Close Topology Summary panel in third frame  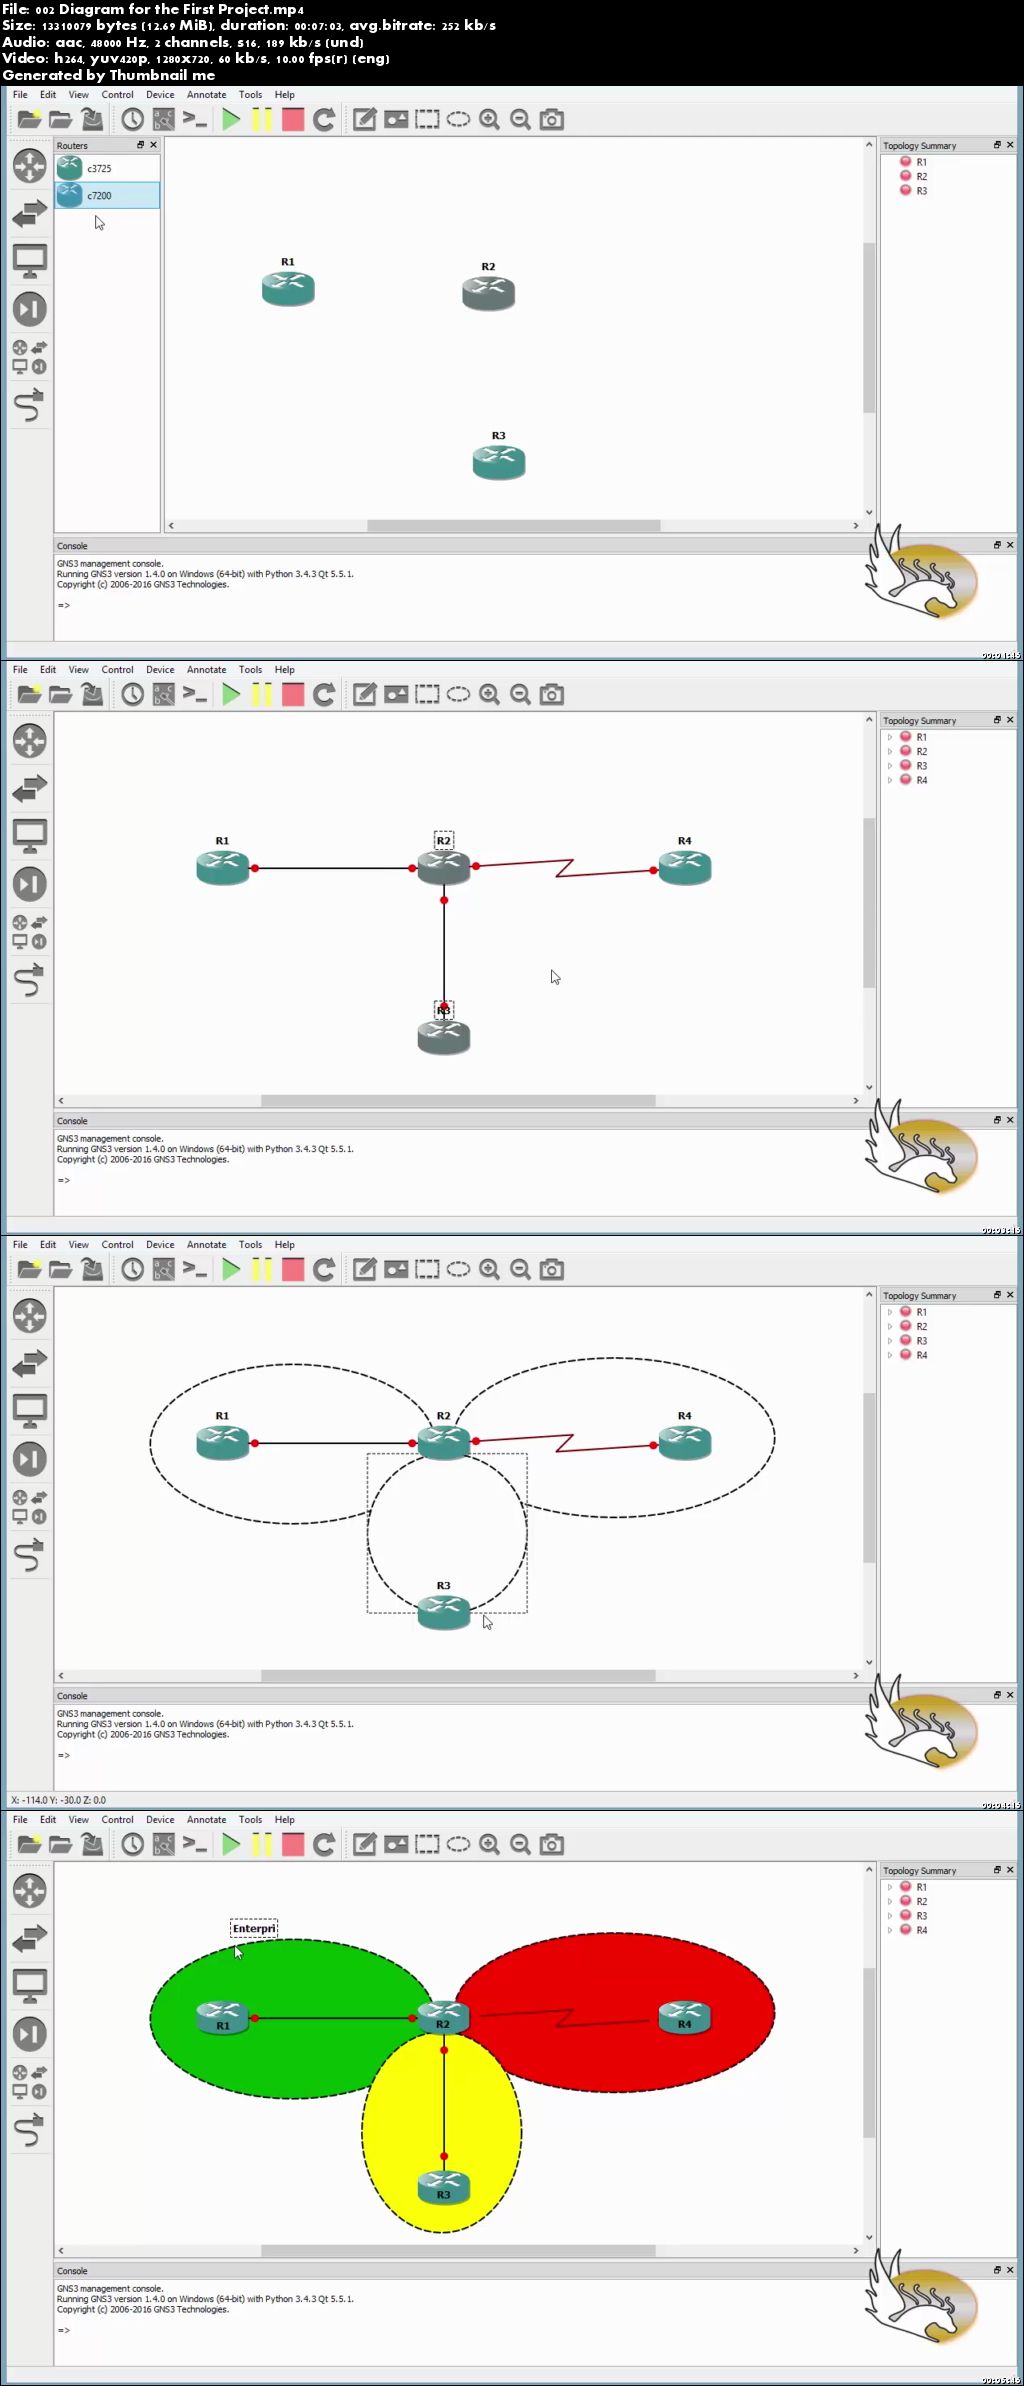pos(1010,1295)
